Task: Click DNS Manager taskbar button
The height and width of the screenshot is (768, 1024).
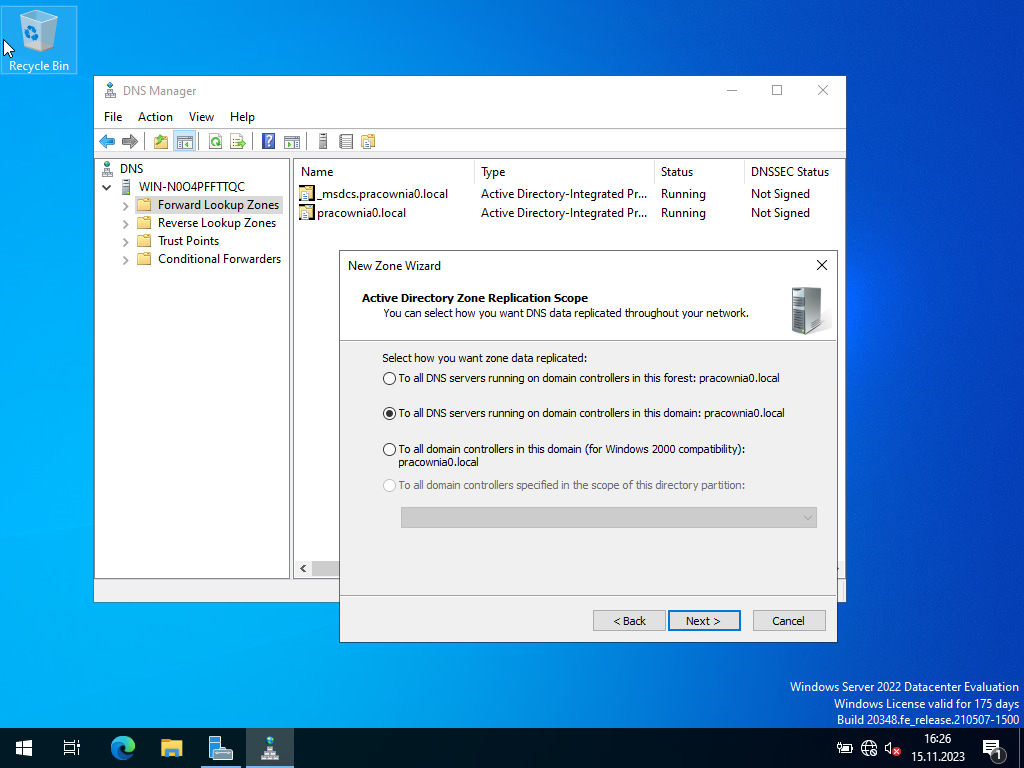Action: [270, 748]
